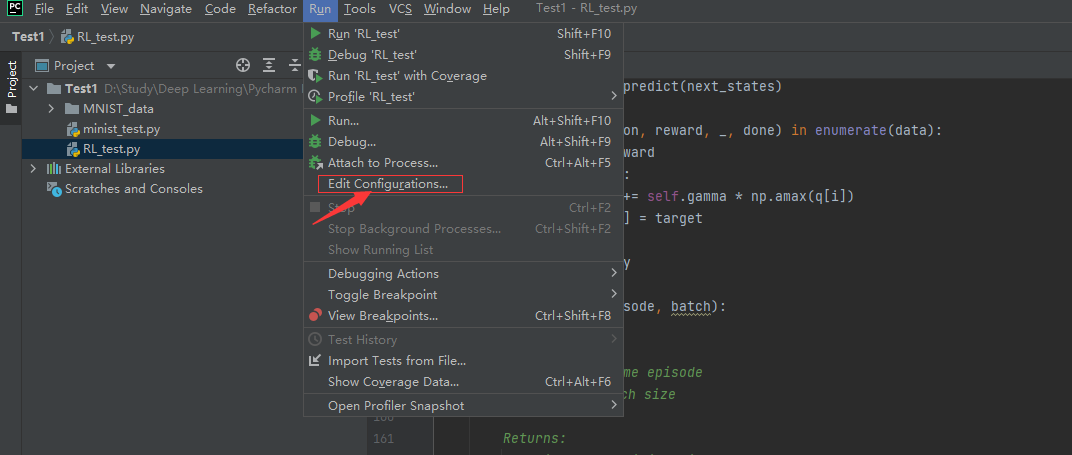This screenshot has width=1072, height=455.
Task: Choose Edit Configurations... from Run menu
Action: point(388,184)
